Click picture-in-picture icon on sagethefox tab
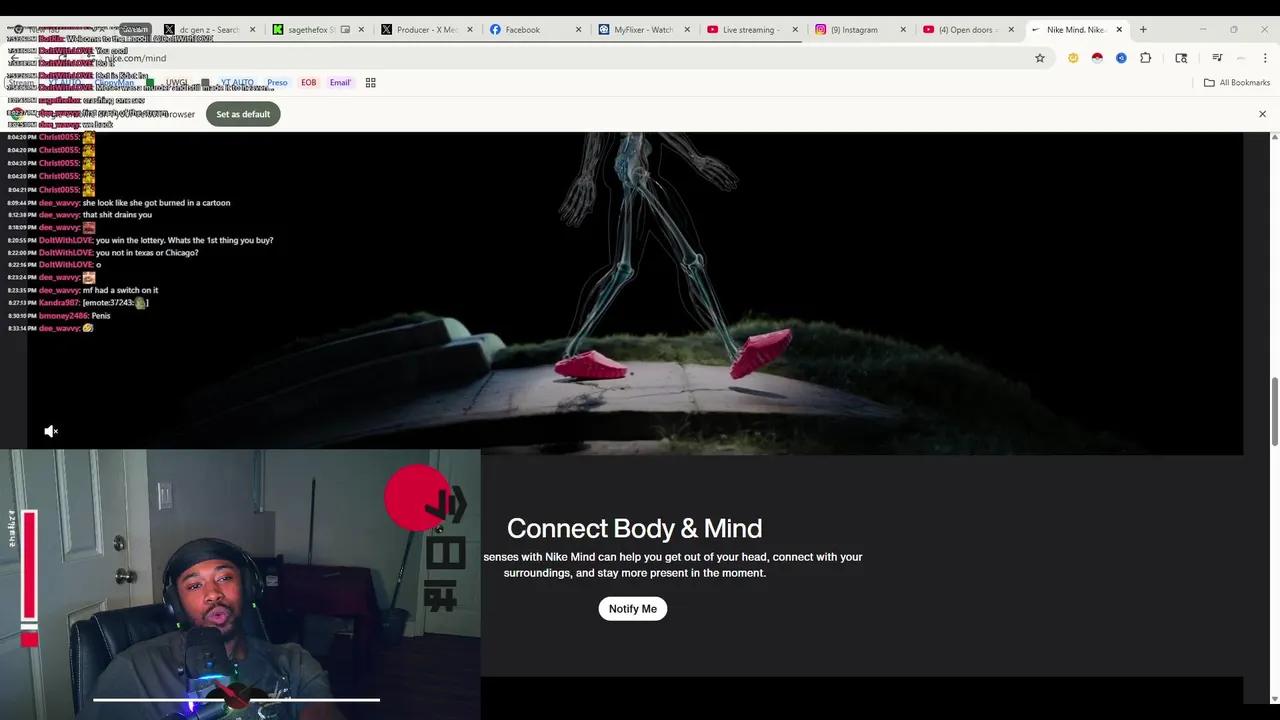The width and height of the screenshot is (1280, 720). click(345, 30)
